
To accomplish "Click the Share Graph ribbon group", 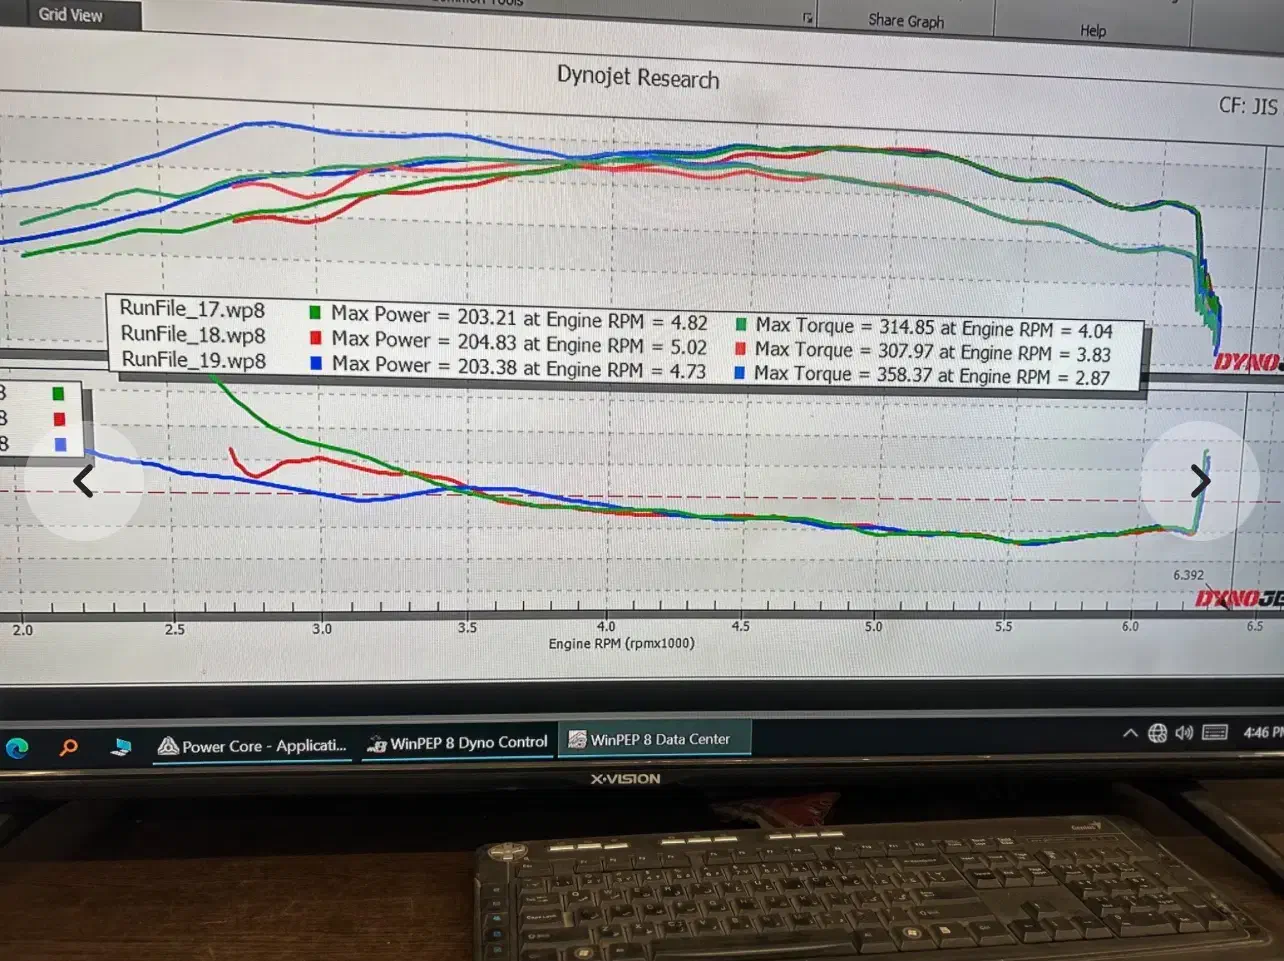I will coord(906,20).
